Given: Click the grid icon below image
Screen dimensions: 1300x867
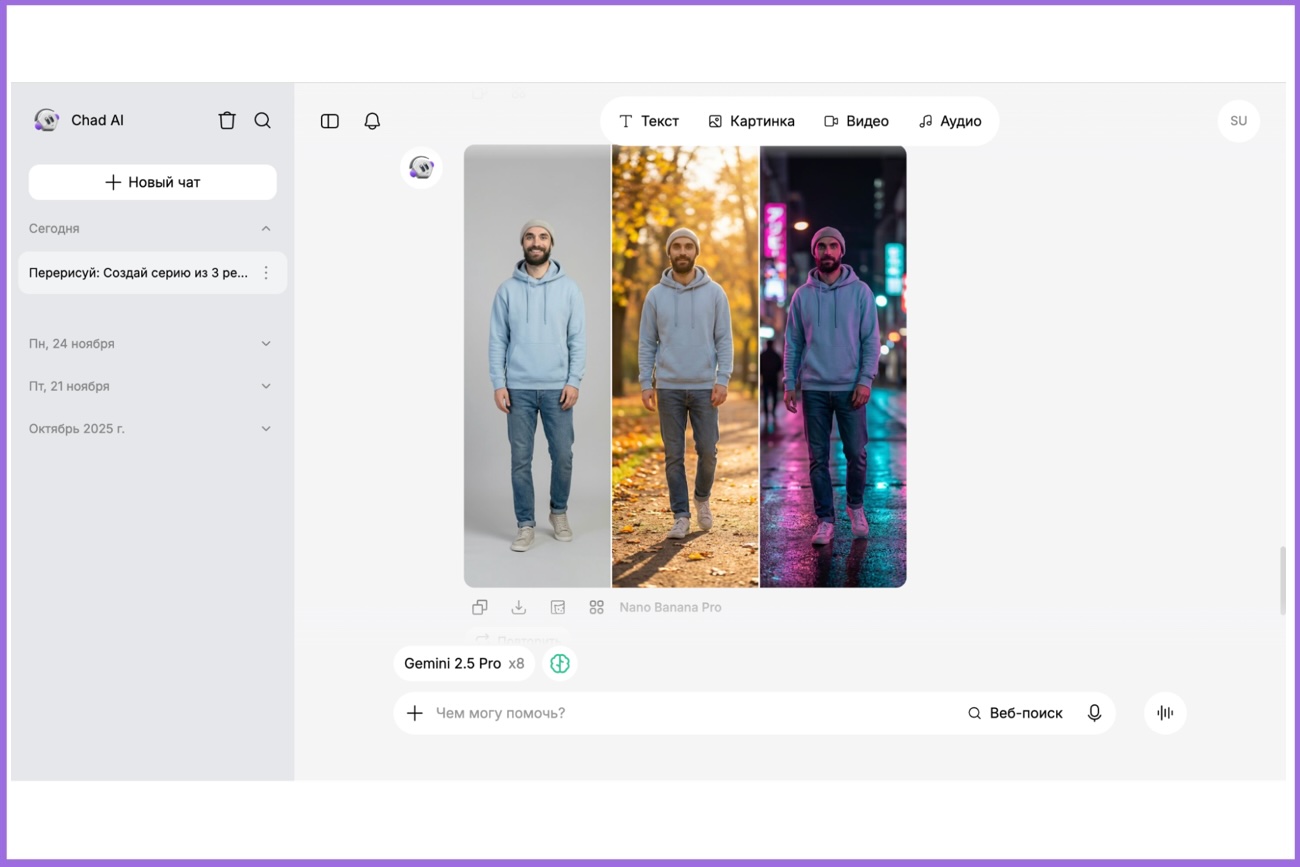Looking at the screenshot, I should pyautogui.click(x=597, y=607).
